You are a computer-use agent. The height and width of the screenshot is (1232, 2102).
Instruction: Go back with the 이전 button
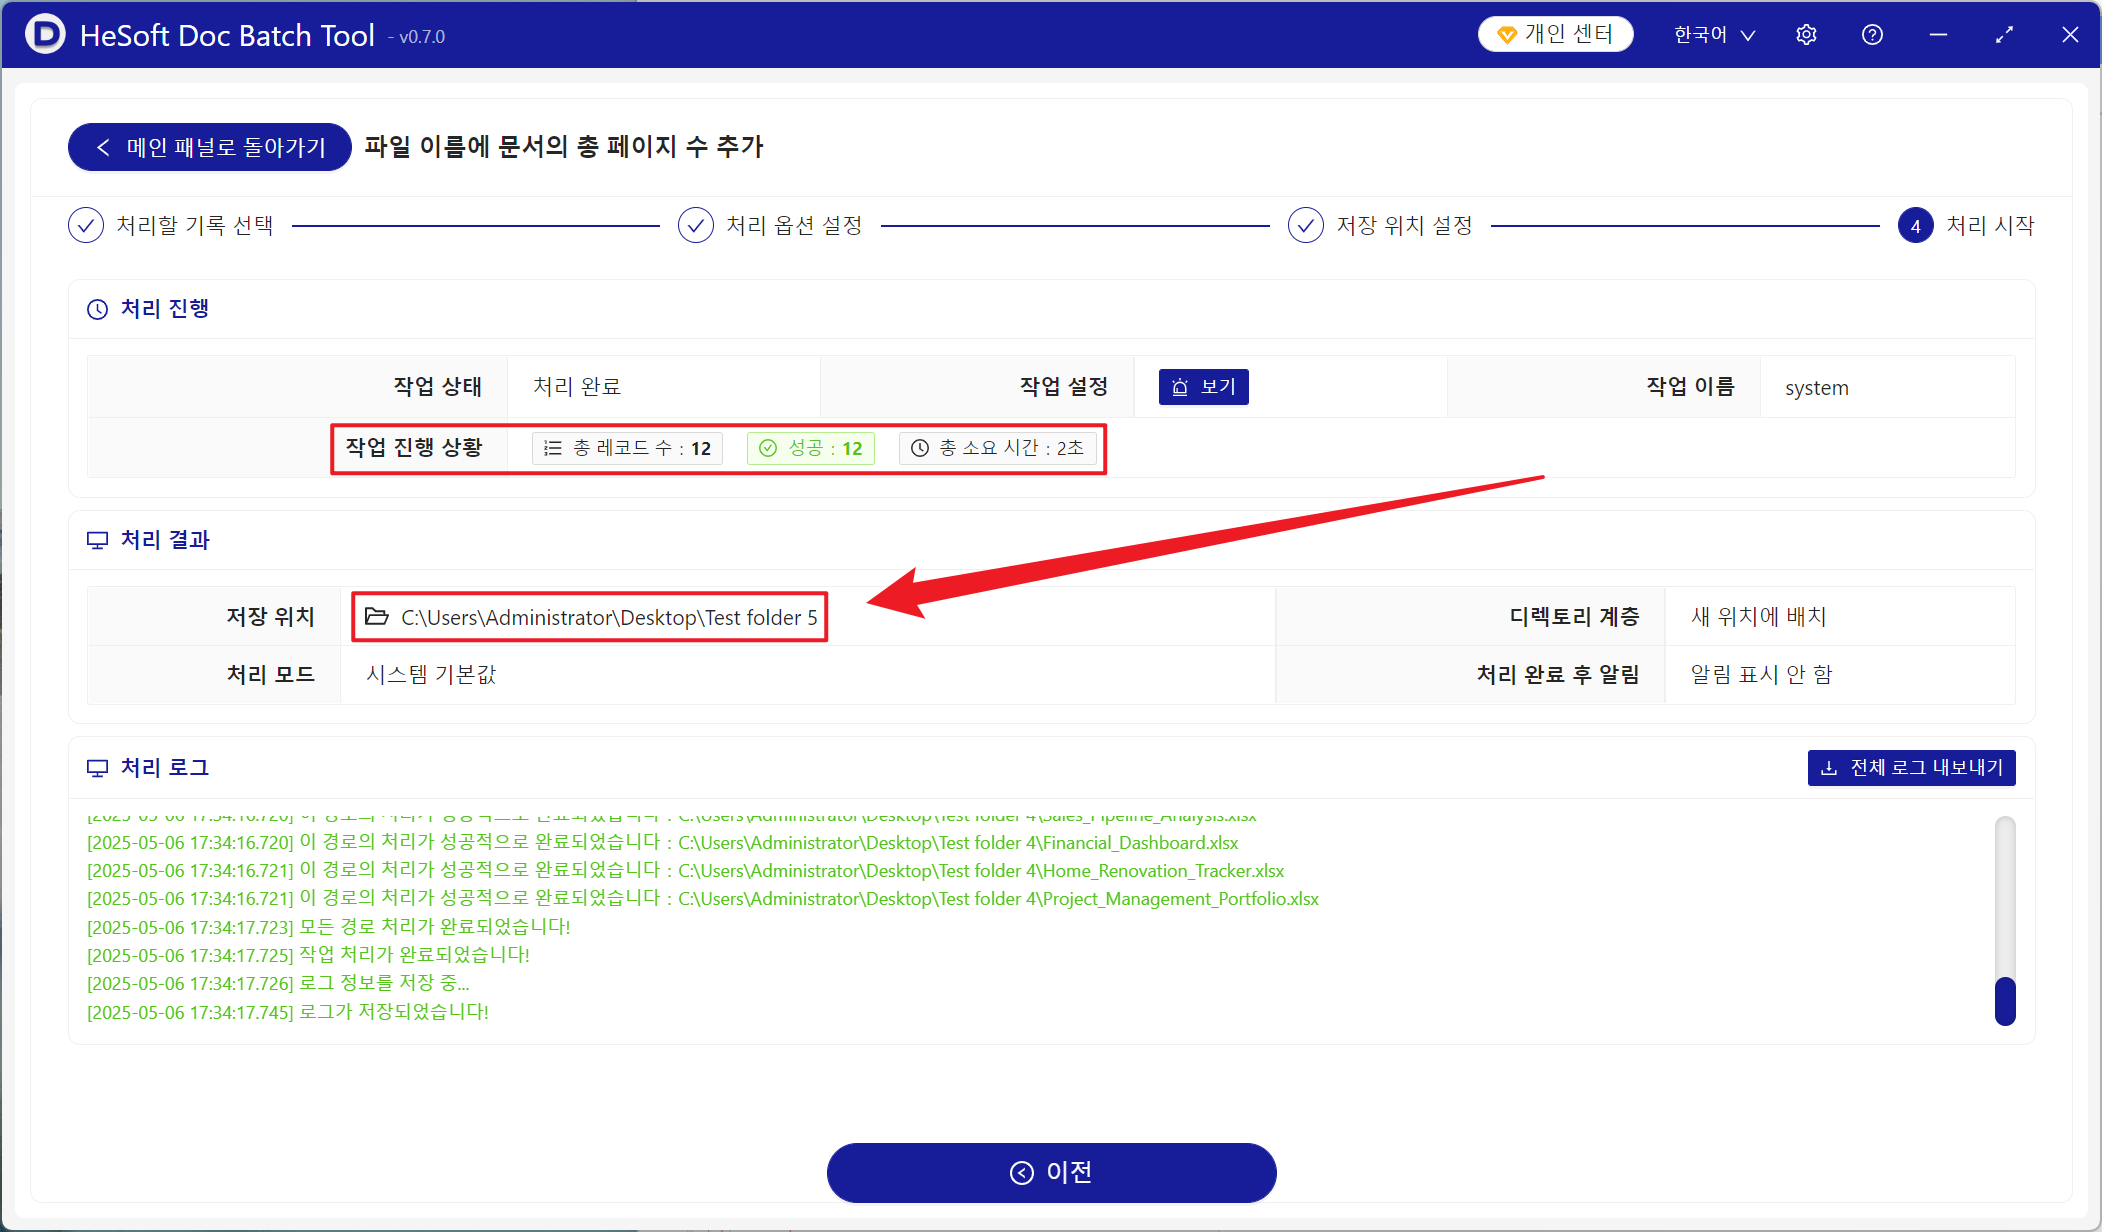[1051, 1172]
